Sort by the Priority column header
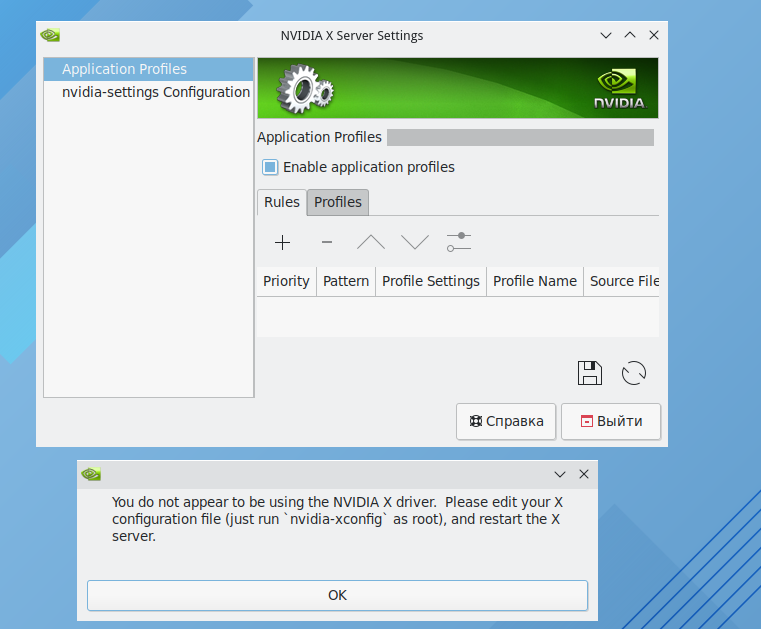The width and height of the screenshot is (761, 629). [286, 281]
